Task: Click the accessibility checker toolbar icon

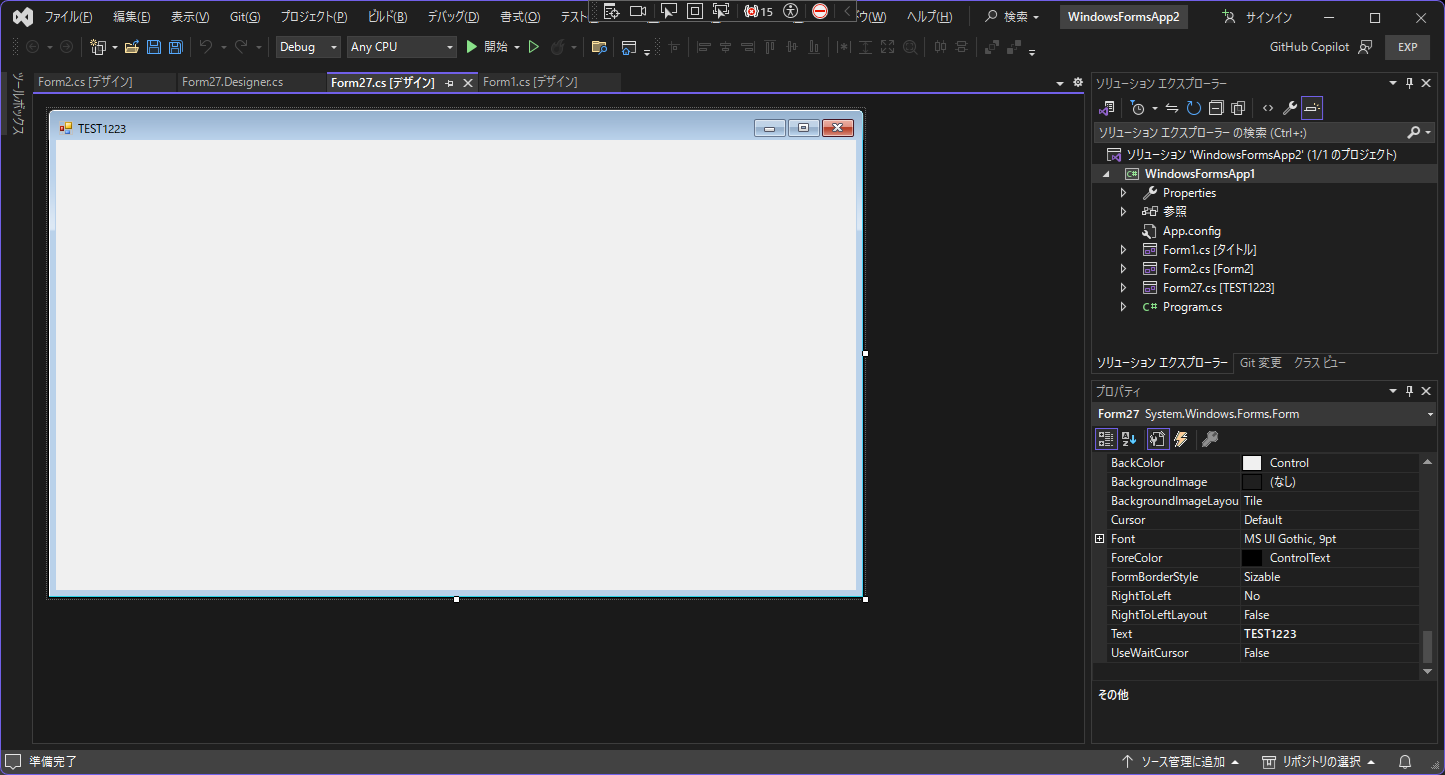Action: (789, 12)
